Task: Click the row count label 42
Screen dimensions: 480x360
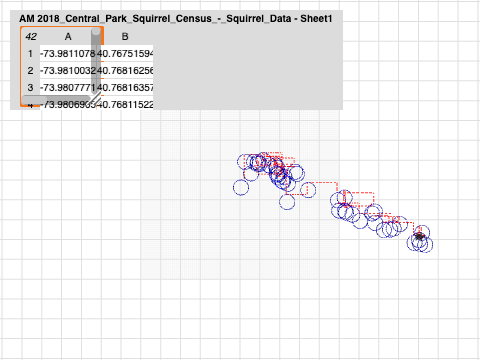Action: coord(31,36)
